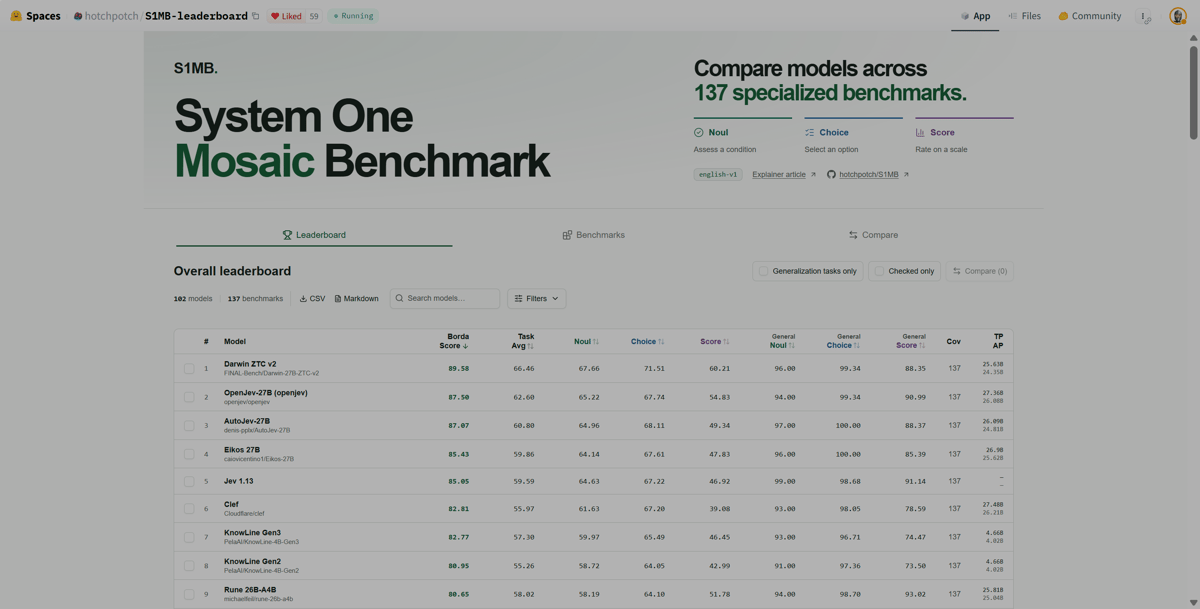This screenshot has width=1200, height=609.
Task: Focus the Search models input field
Action: click(445, 299)
